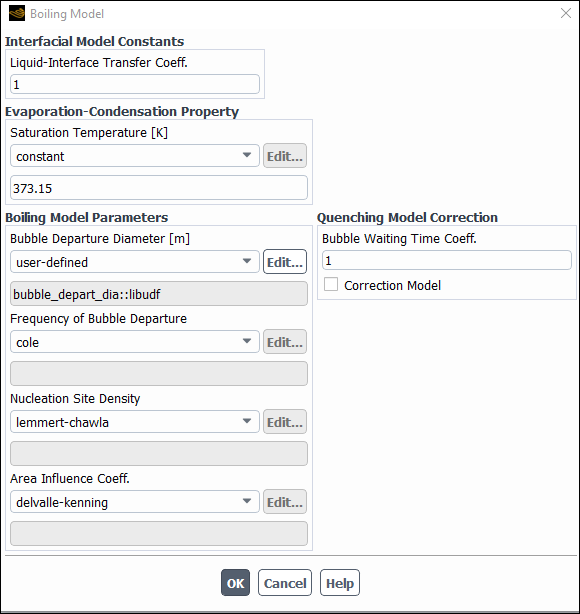The height and width of the screenshot is (614, 580).
Task: Click the Frequency of Bubble Departure label
Action: (x=98, y=319)
